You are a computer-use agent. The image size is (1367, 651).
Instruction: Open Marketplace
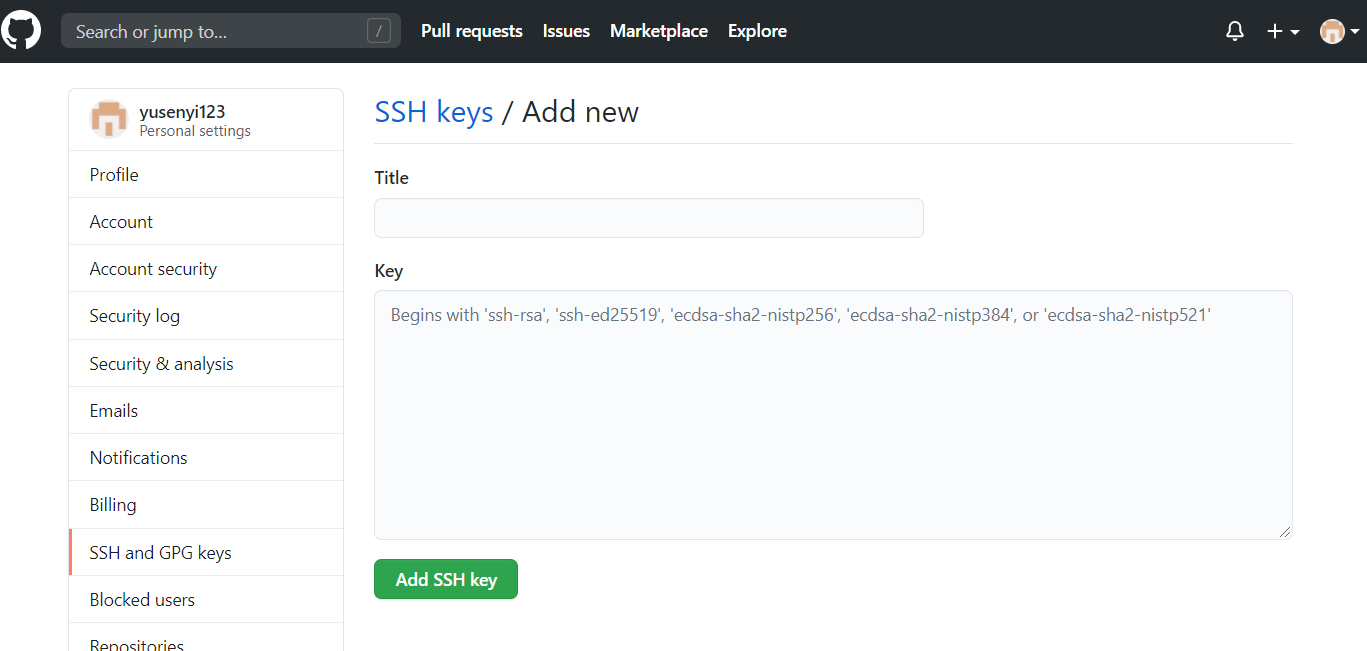[x=659, y=31]
